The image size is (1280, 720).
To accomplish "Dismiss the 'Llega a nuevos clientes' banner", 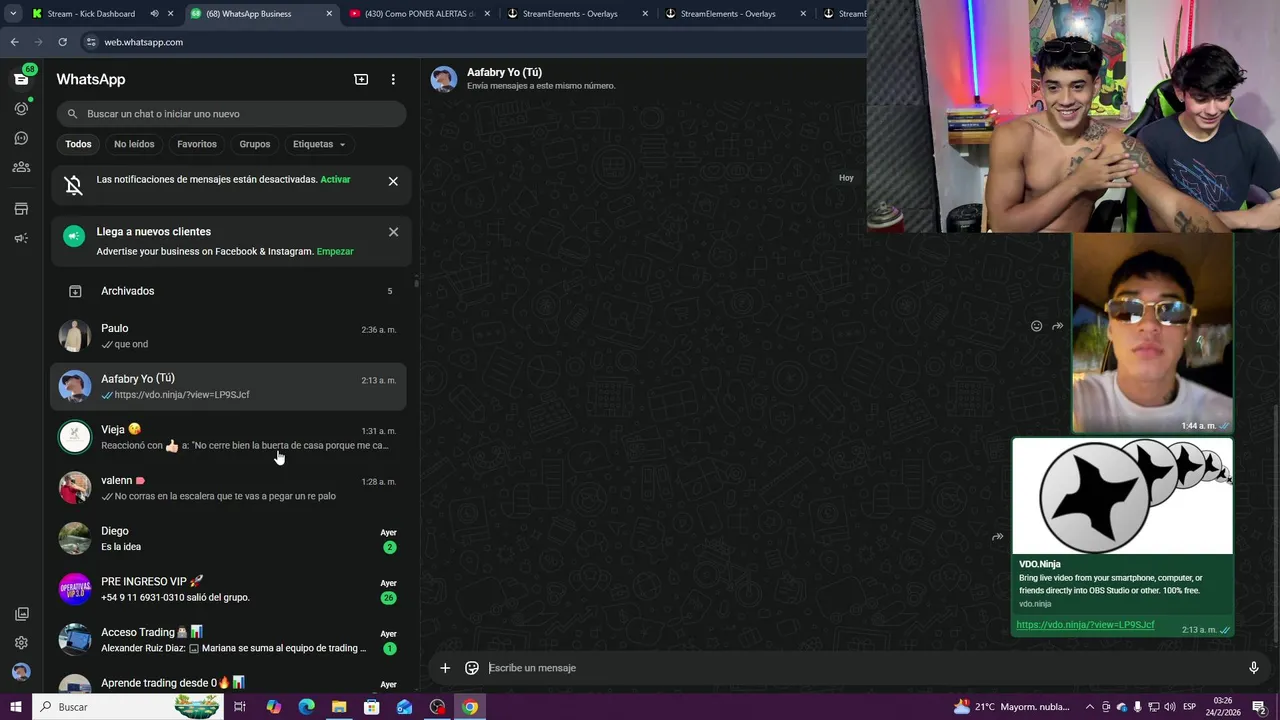I will 393,232.
